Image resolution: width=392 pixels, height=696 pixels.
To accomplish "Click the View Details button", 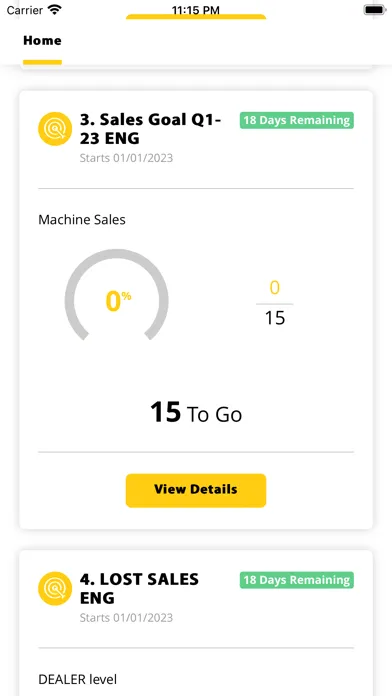I will (x=196, y=490).
